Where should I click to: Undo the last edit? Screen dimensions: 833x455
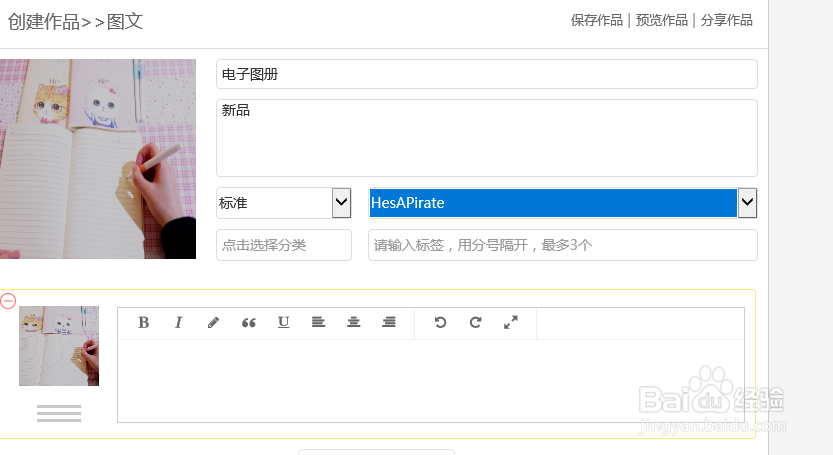[x=440, y=322]
